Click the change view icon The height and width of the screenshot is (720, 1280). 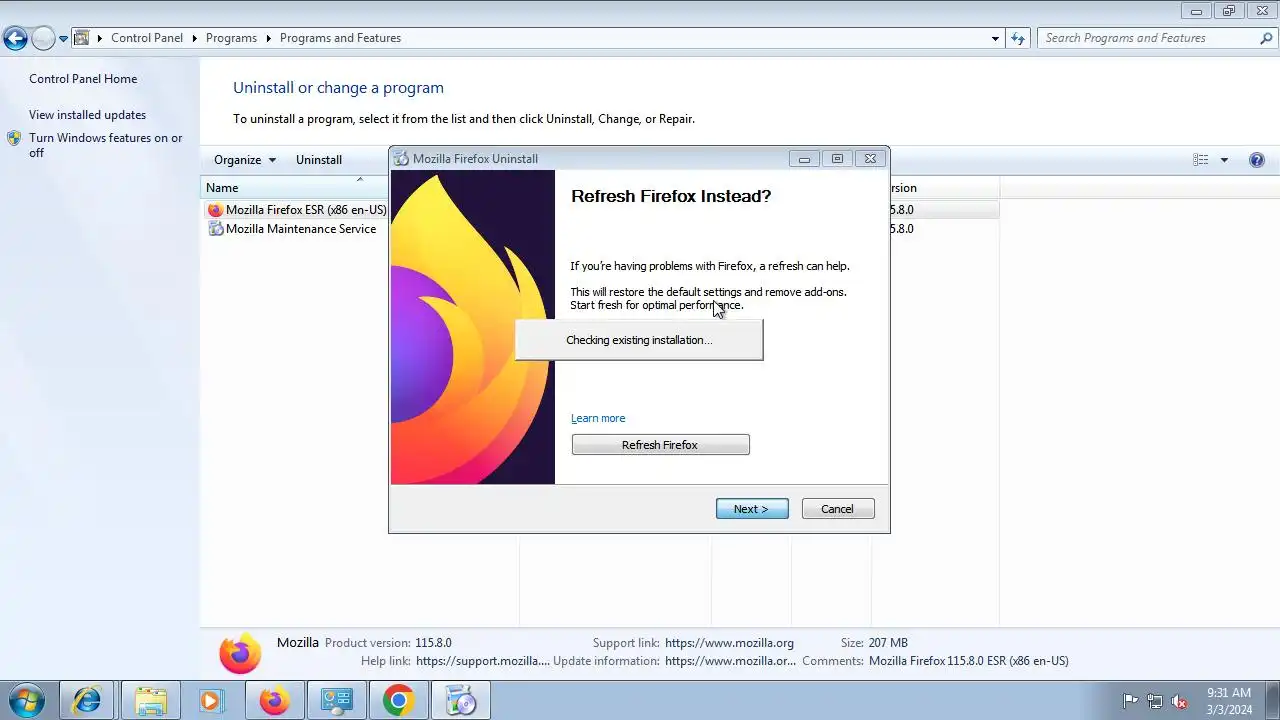pyautogui.click(x=1200, y=160)
